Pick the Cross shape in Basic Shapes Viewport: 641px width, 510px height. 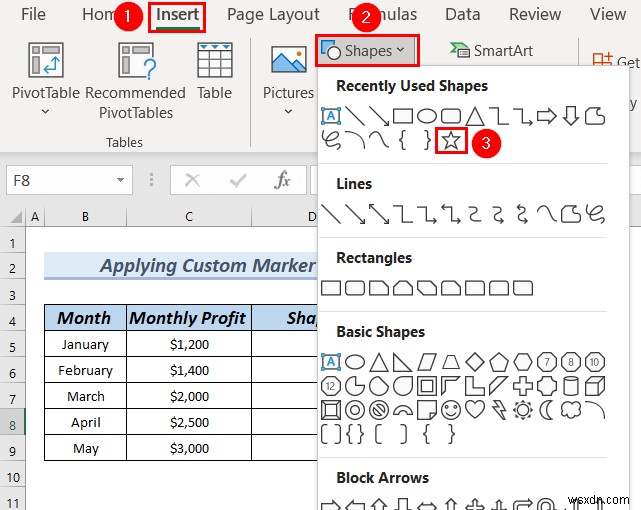tap(523, 386)
